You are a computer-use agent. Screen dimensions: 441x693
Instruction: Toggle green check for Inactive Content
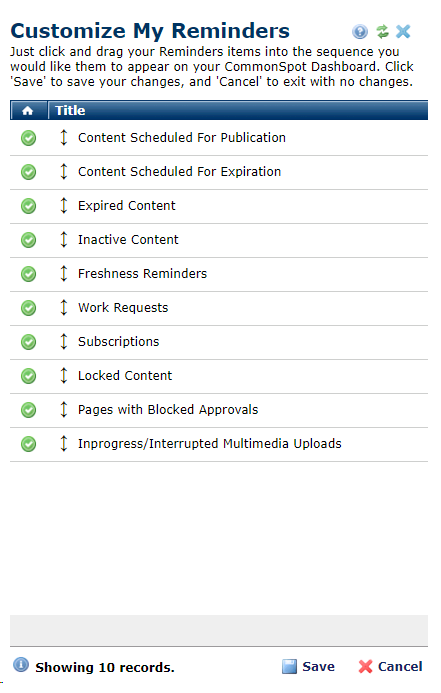(29, 240)
